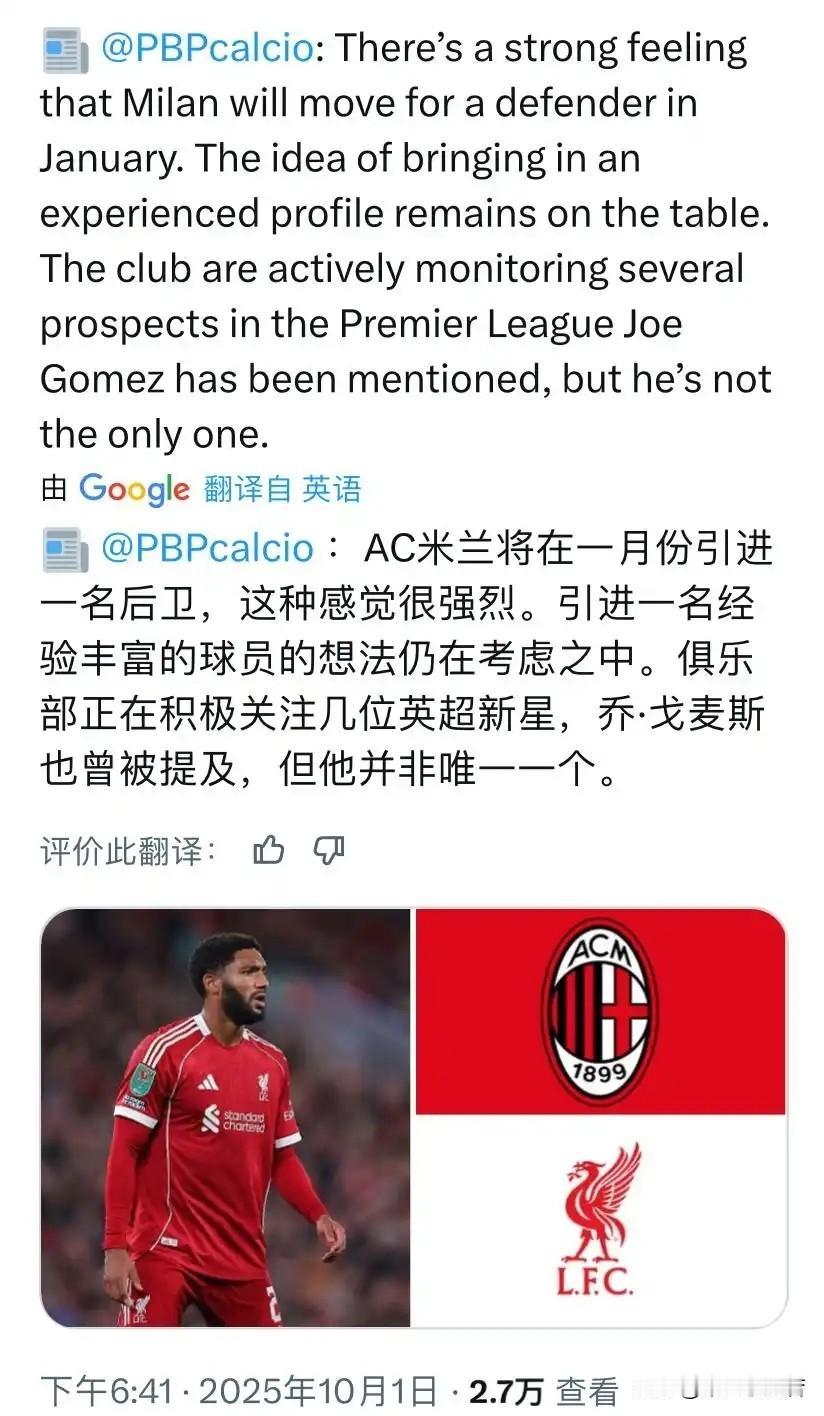
Task: Open the @PBPcalcio handle in the Chinese translation
Action: [x=207, y=549]
